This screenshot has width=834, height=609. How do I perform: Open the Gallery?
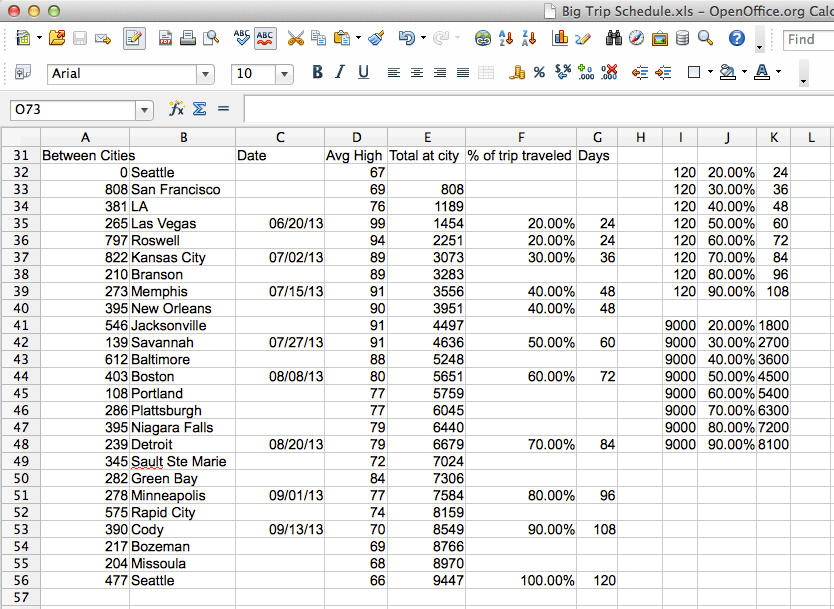pyautogui.click(x=660, y=38)
